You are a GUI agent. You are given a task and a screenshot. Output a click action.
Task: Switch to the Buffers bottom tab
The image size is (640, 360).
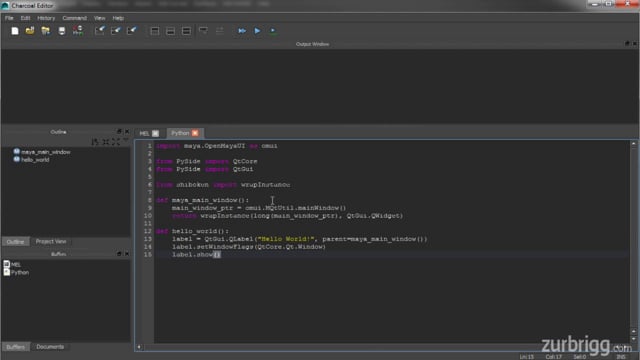16,347
